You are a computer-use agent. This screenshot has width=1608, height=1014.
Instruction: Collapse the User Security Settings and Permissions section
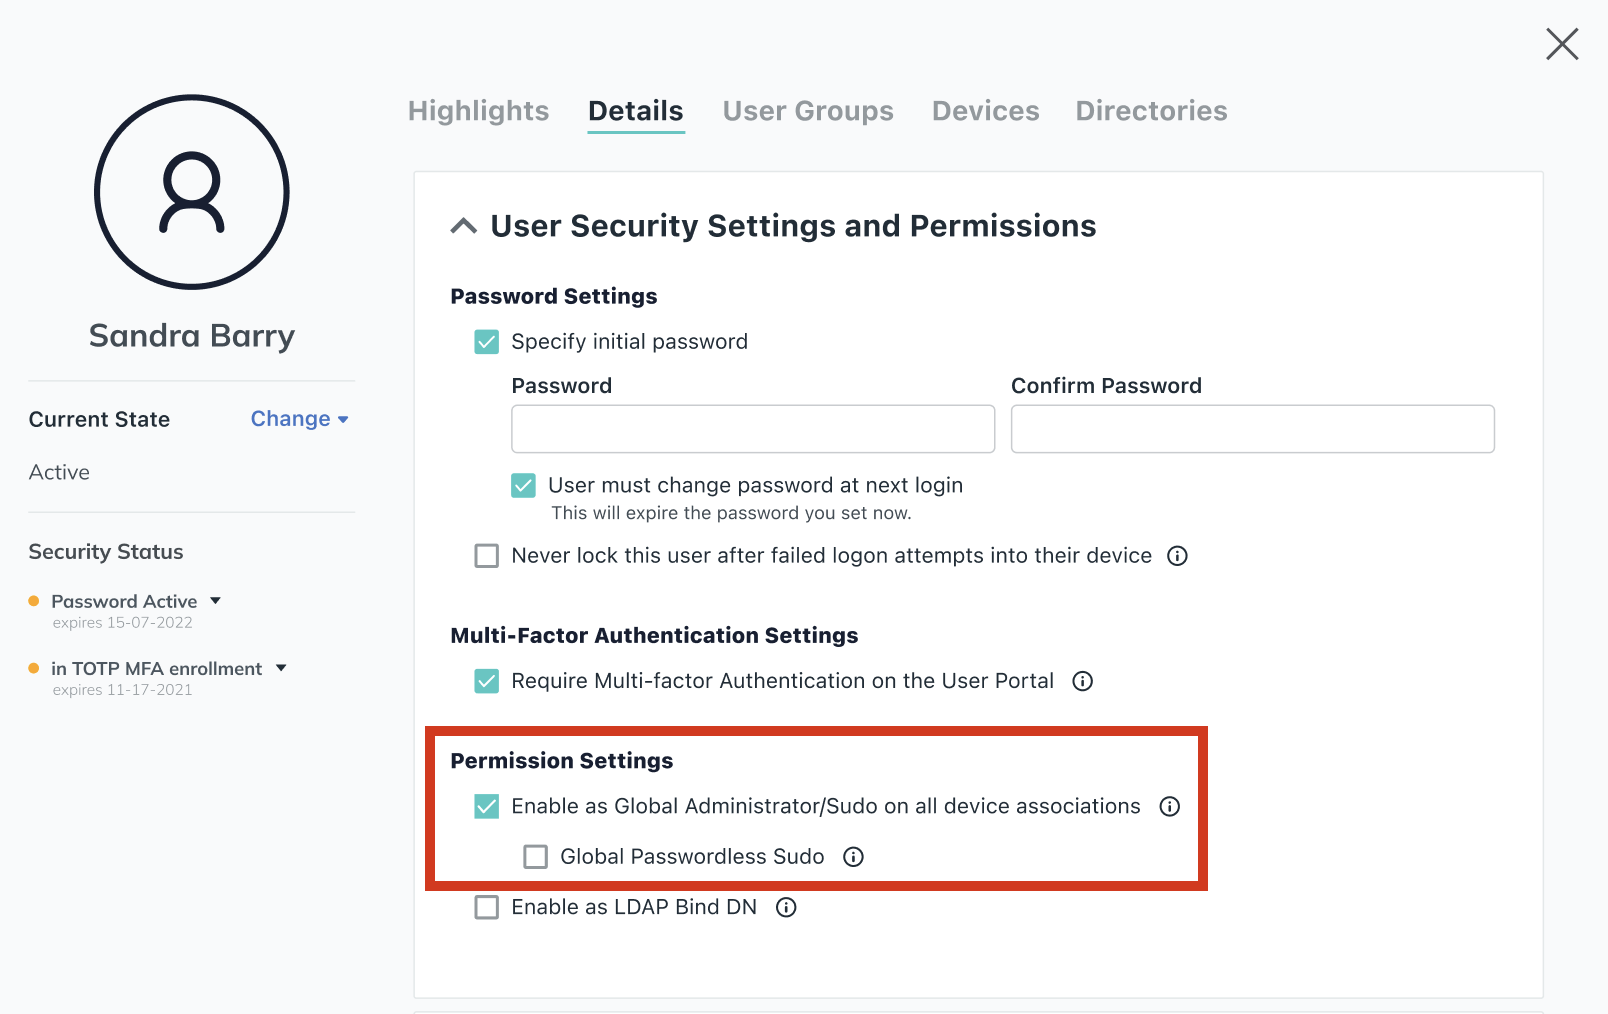[x=463, y=226]
